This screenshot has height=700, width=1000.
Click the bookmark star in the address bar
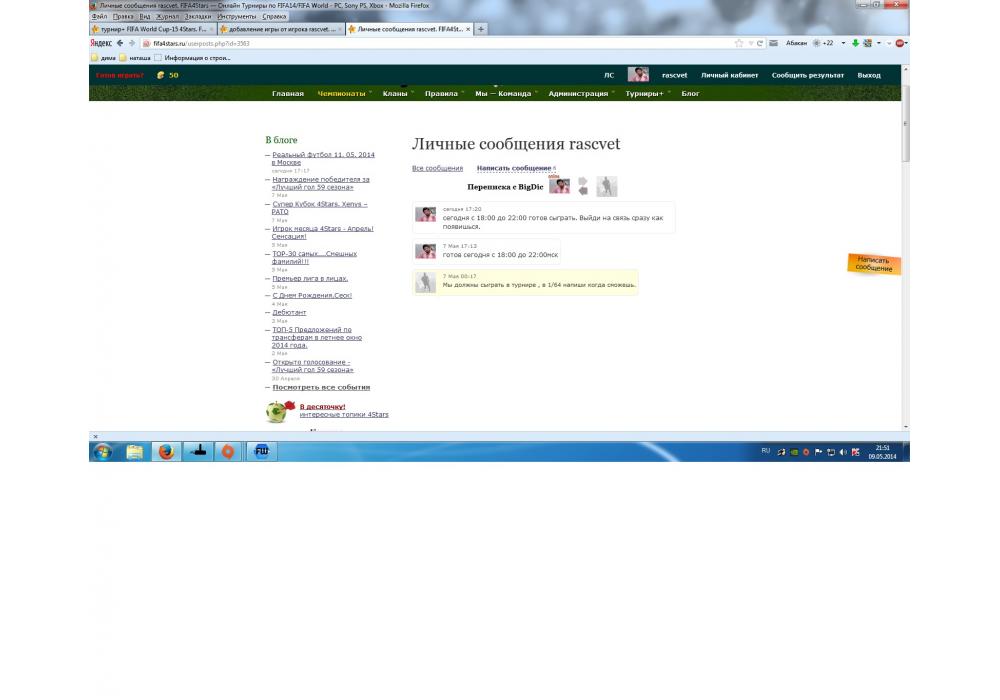coord(739,43)
